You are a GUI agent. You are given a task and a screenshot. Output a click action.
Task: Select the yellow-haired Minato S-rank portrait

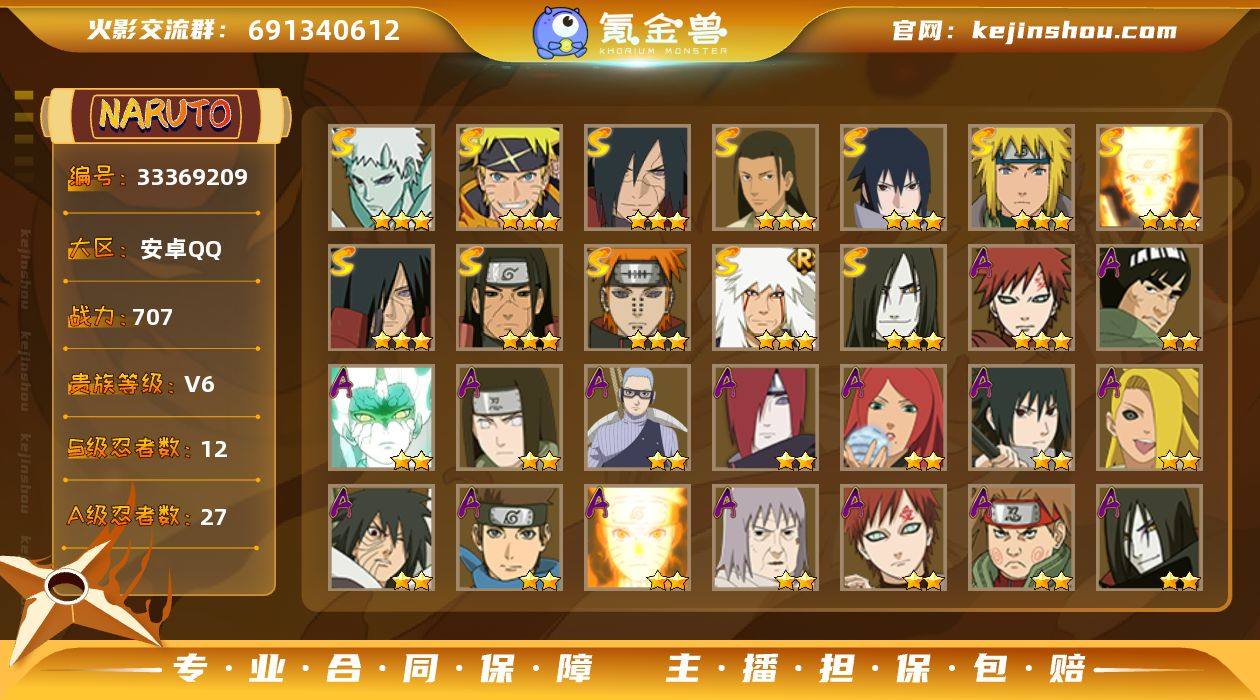coord(1021,178)
